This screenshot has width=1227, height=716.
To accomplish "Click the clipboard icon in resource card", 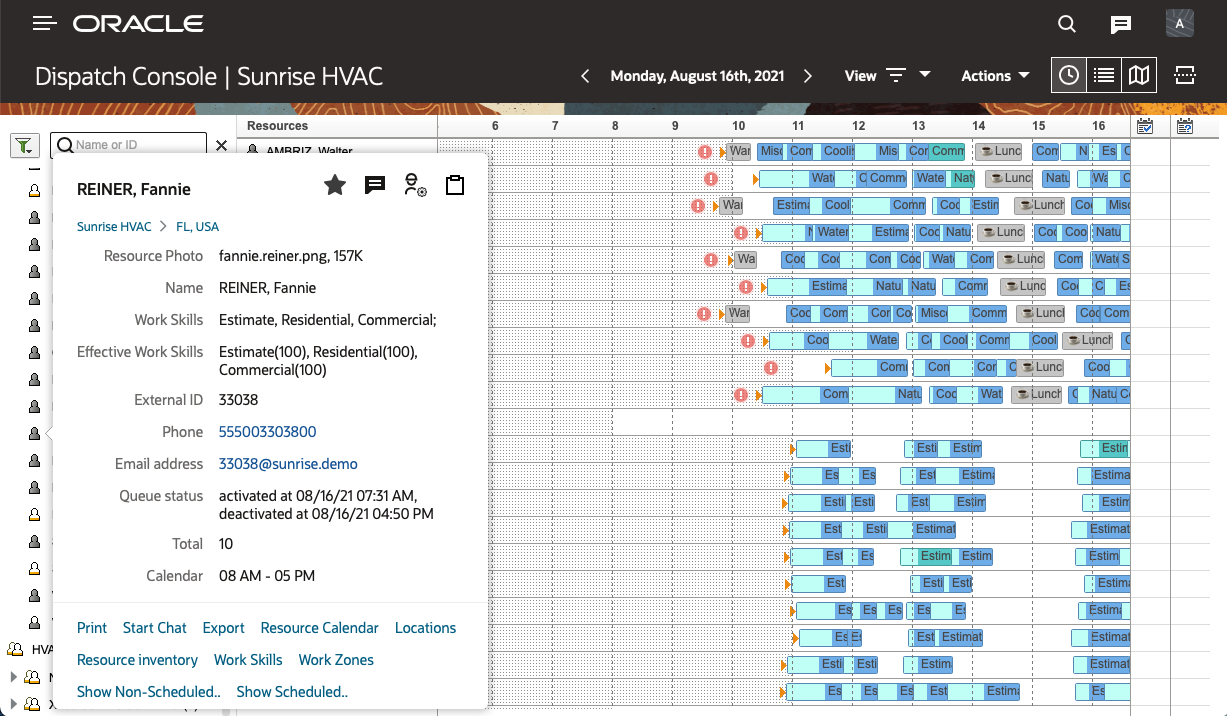I will point(455,185).
